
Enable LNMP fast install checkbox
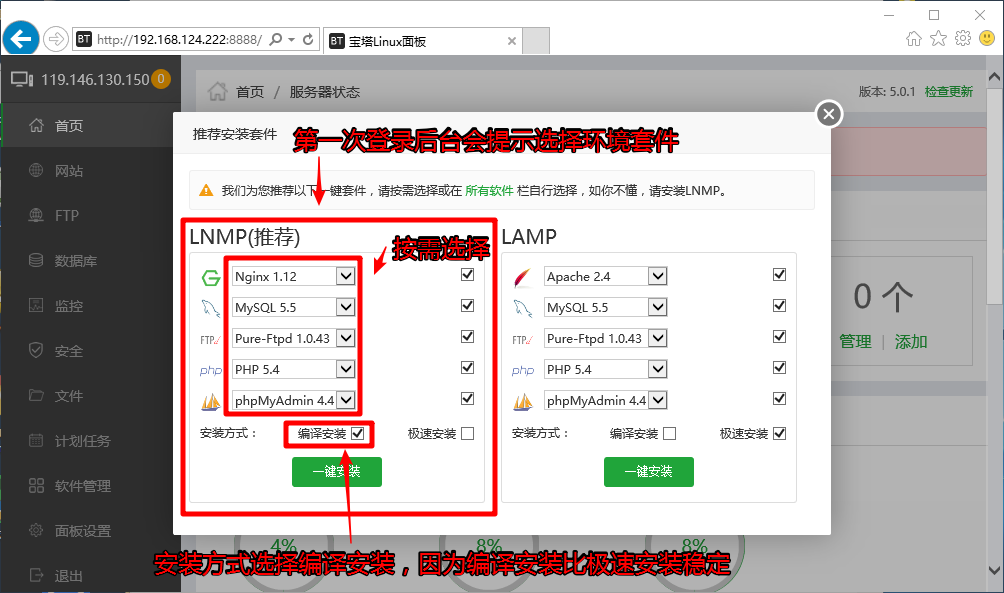tap(467, 433)
